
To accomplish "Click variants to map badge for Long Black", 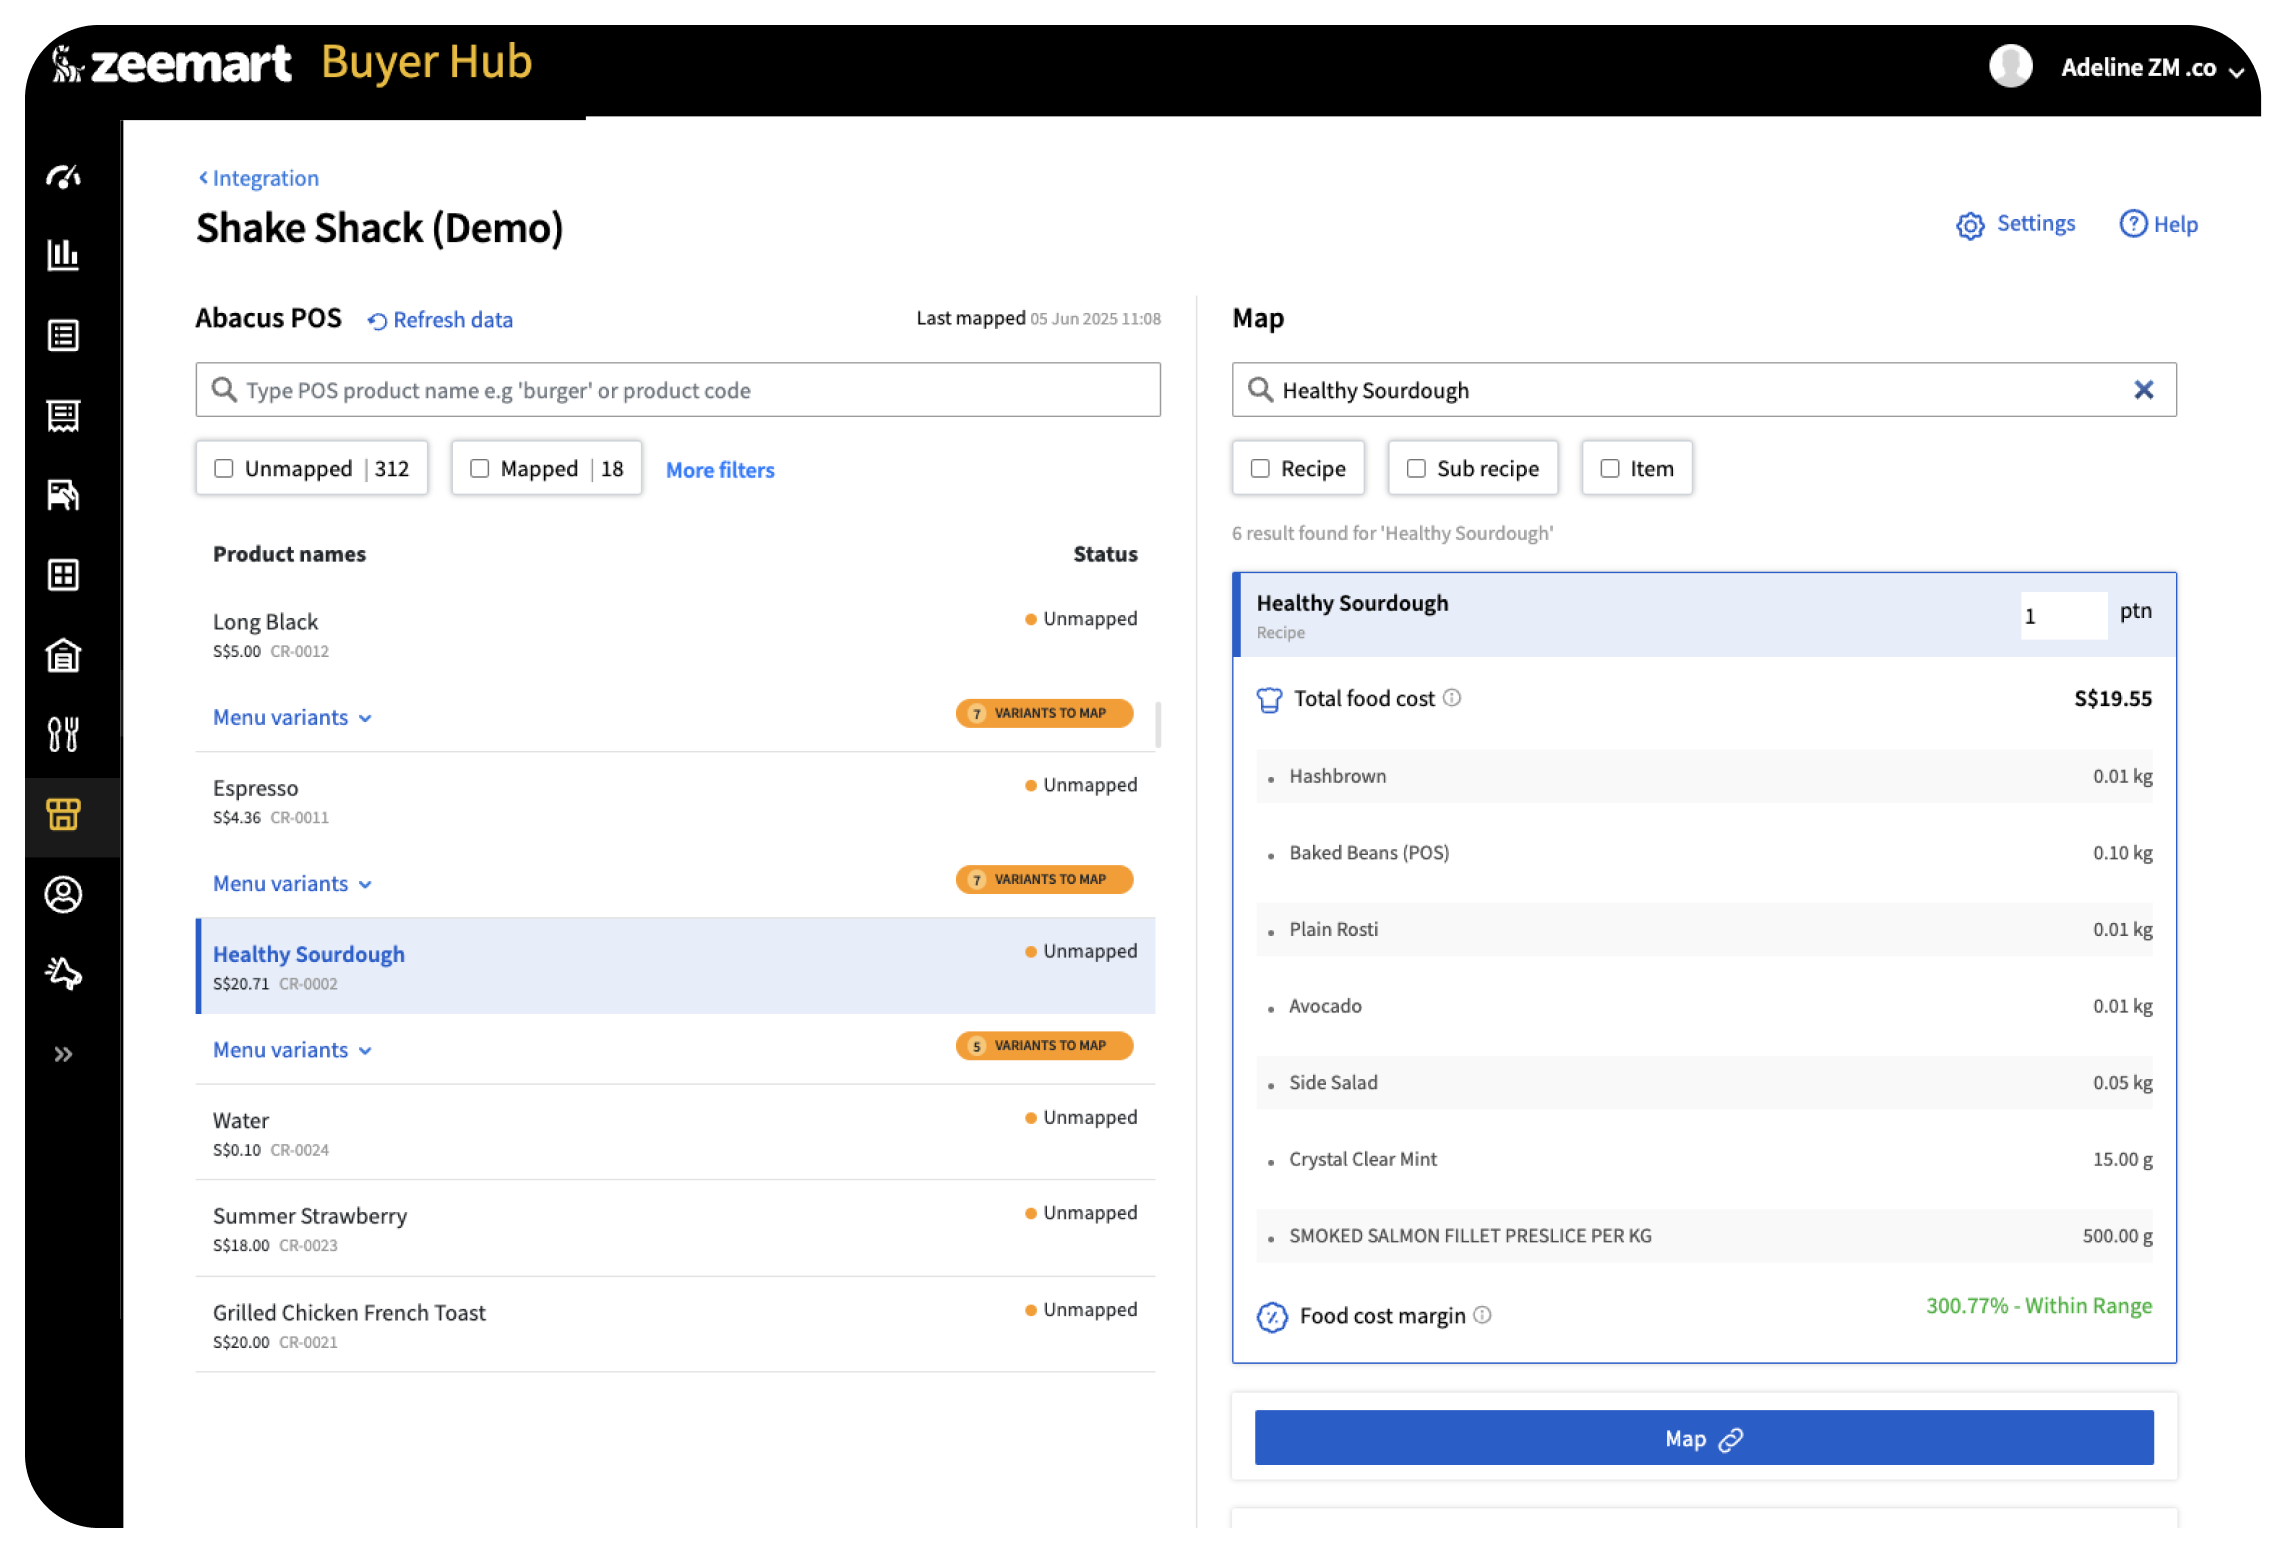I will (1044, 713).
